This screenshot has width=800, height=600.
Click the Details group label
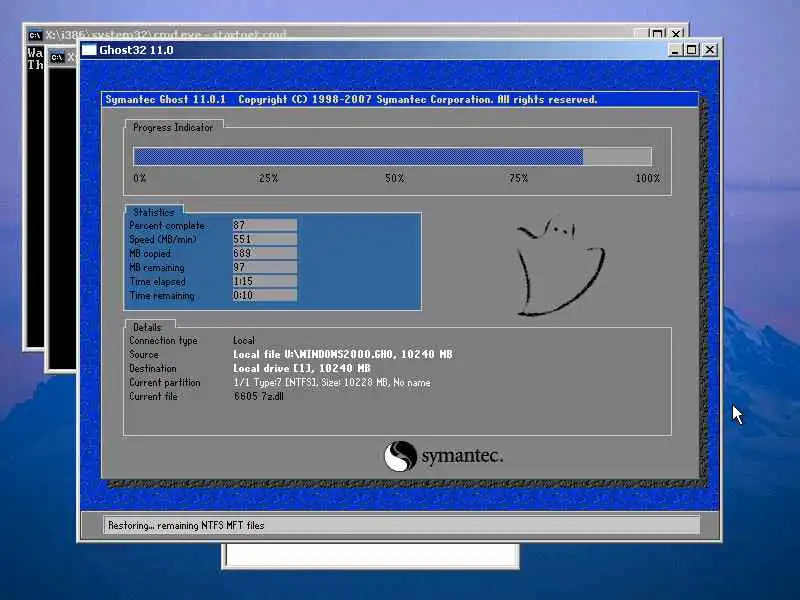pyautogui.click(x=147, y=327)
